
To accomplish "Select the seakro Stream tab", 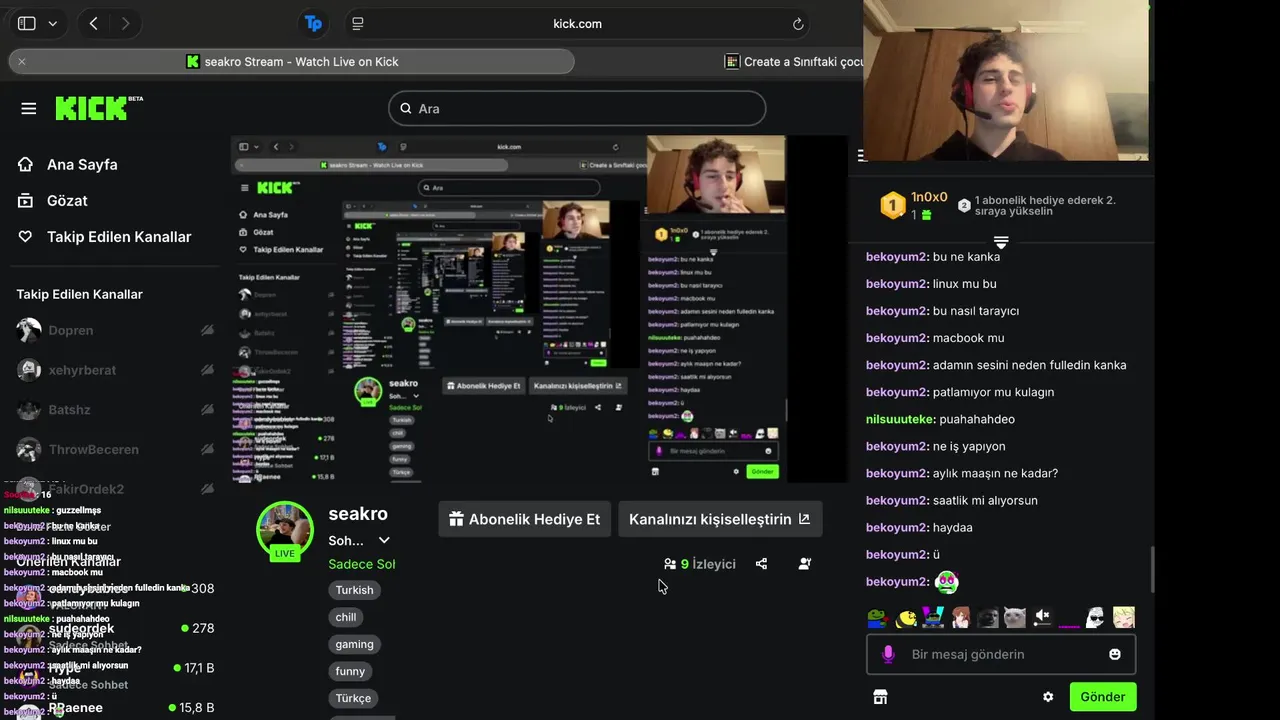I will 292,61.
